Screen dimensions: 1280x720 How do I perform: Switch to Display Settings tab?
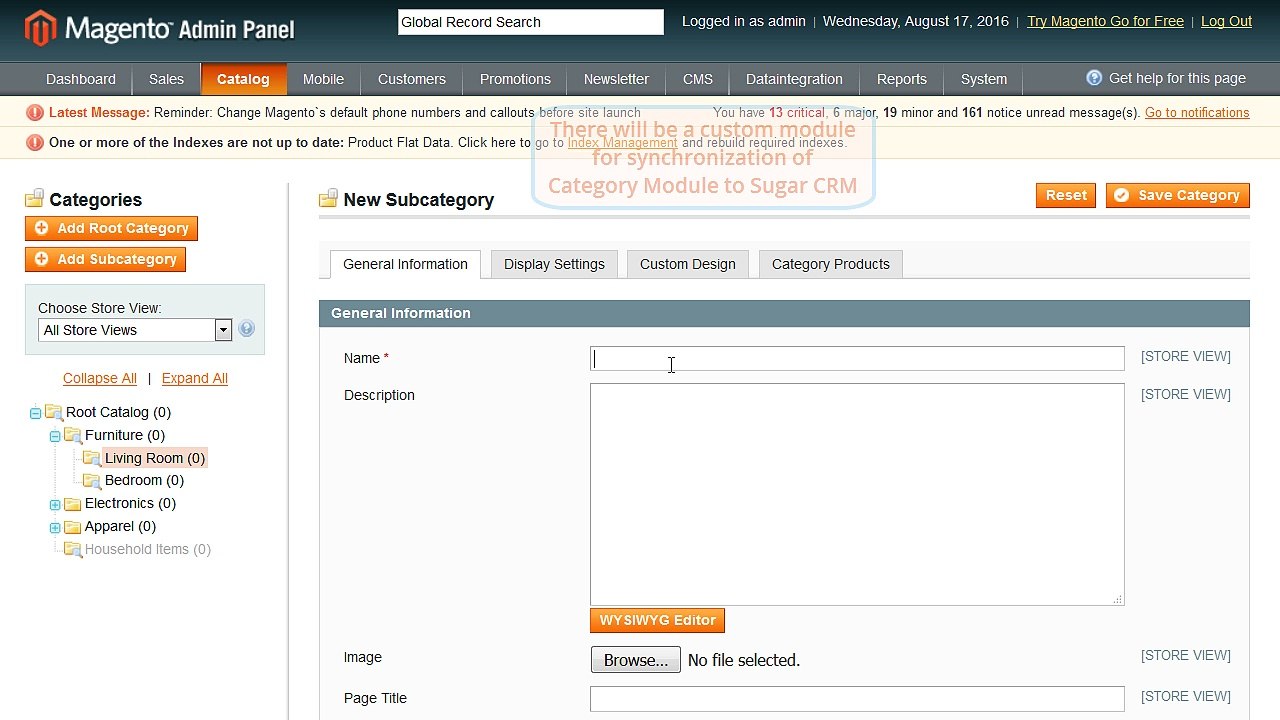(554, 264)
